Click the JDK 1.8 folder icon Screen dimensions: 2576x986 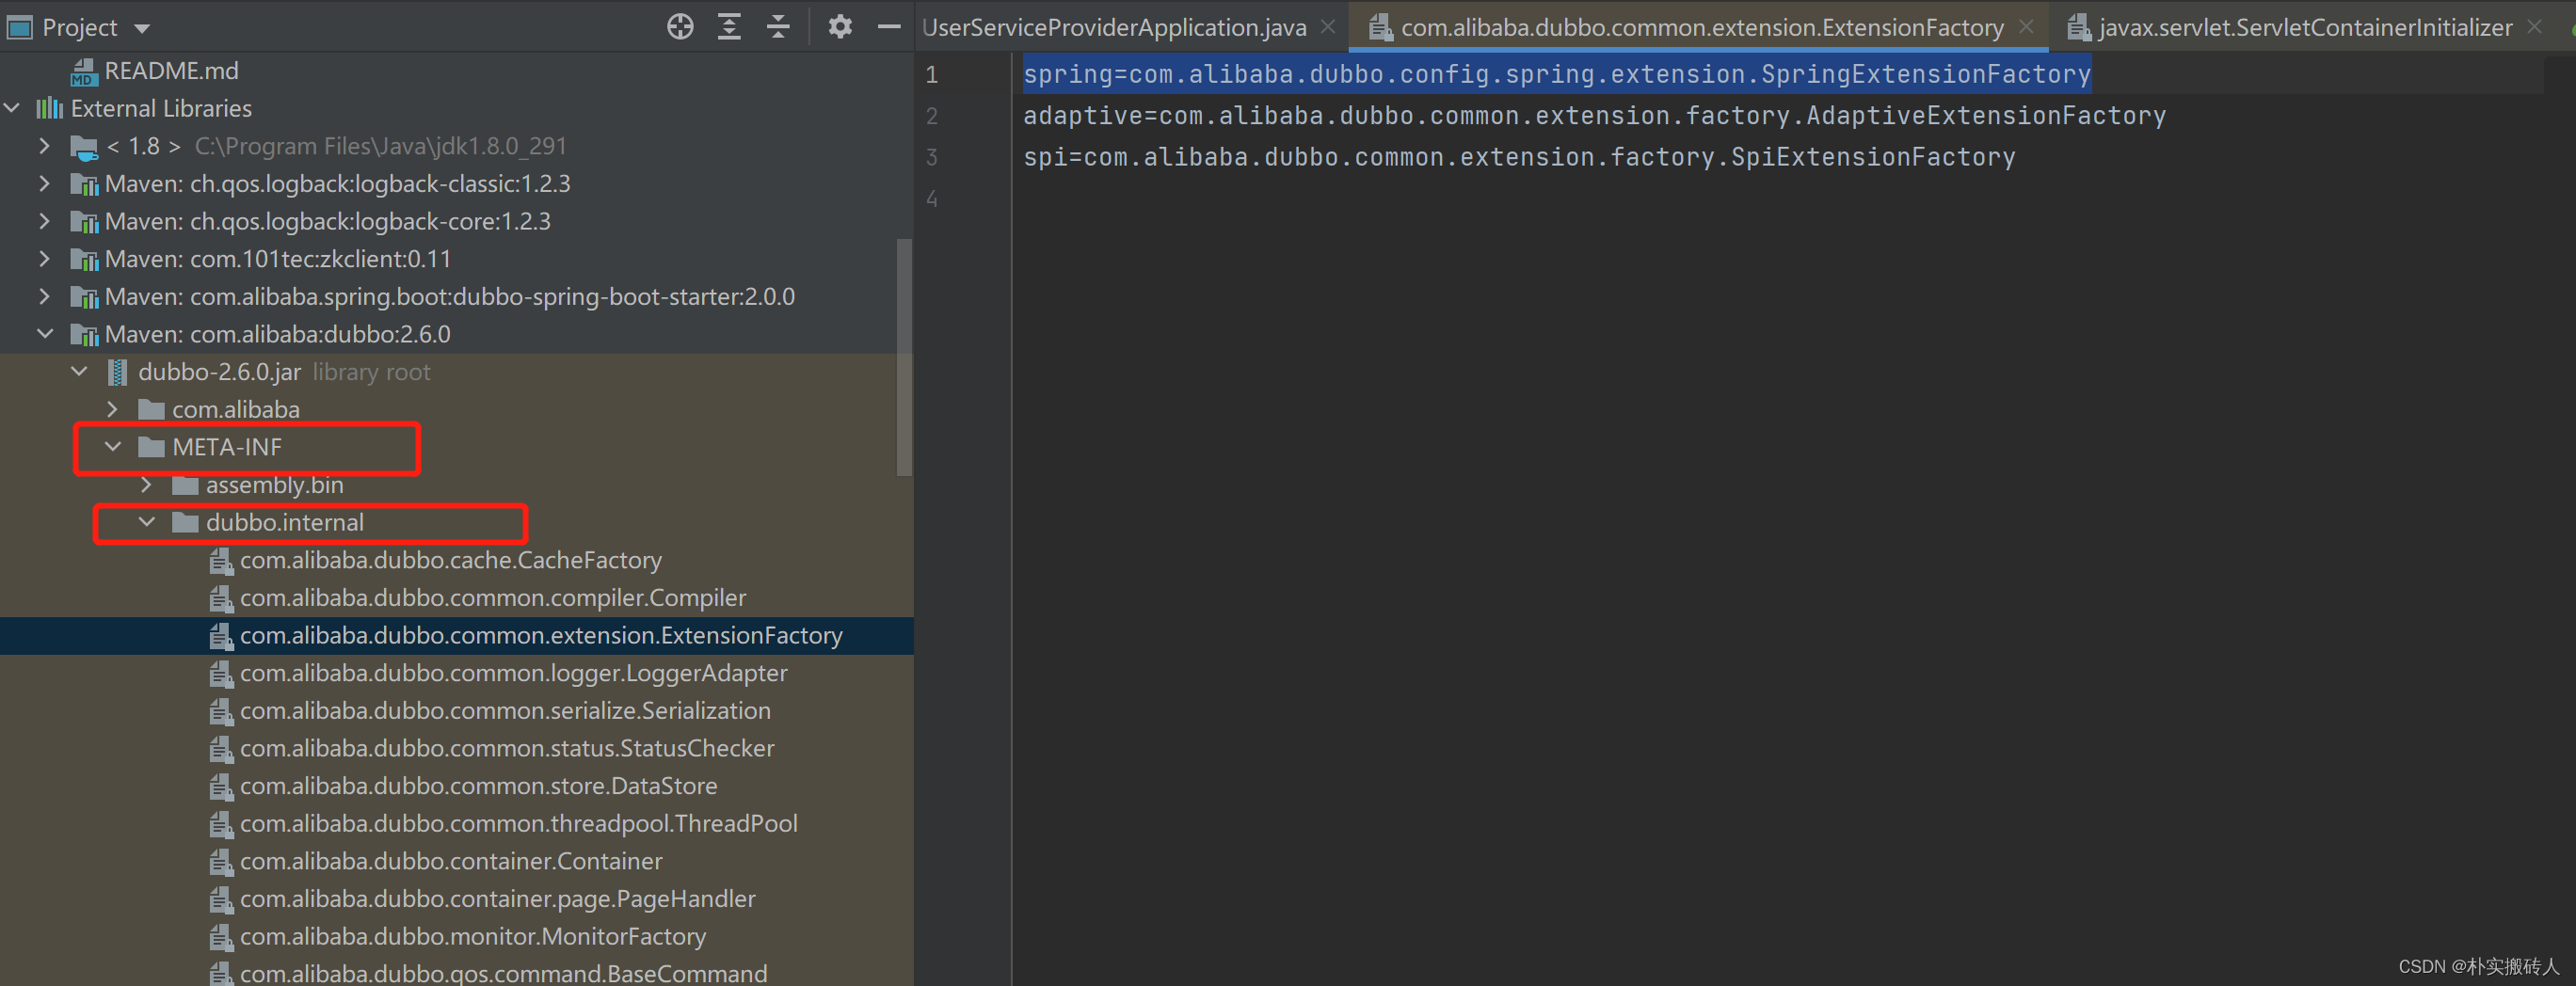[84, 147]
